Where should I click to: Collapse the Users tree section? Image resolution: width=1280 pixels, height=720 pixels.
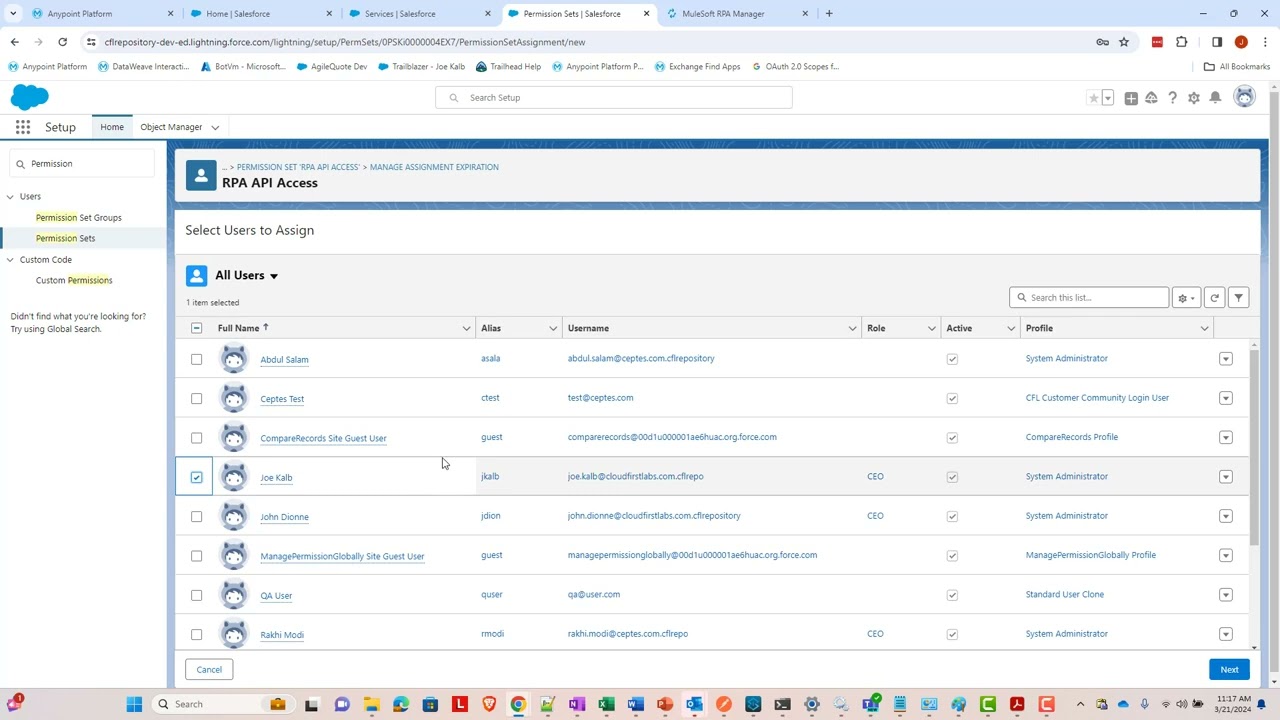(x=10, y=196)
